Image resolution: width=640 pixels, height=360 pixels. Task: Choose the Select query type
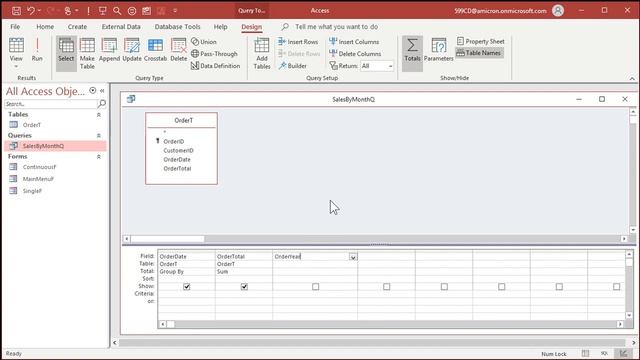(x=66, y=53)
